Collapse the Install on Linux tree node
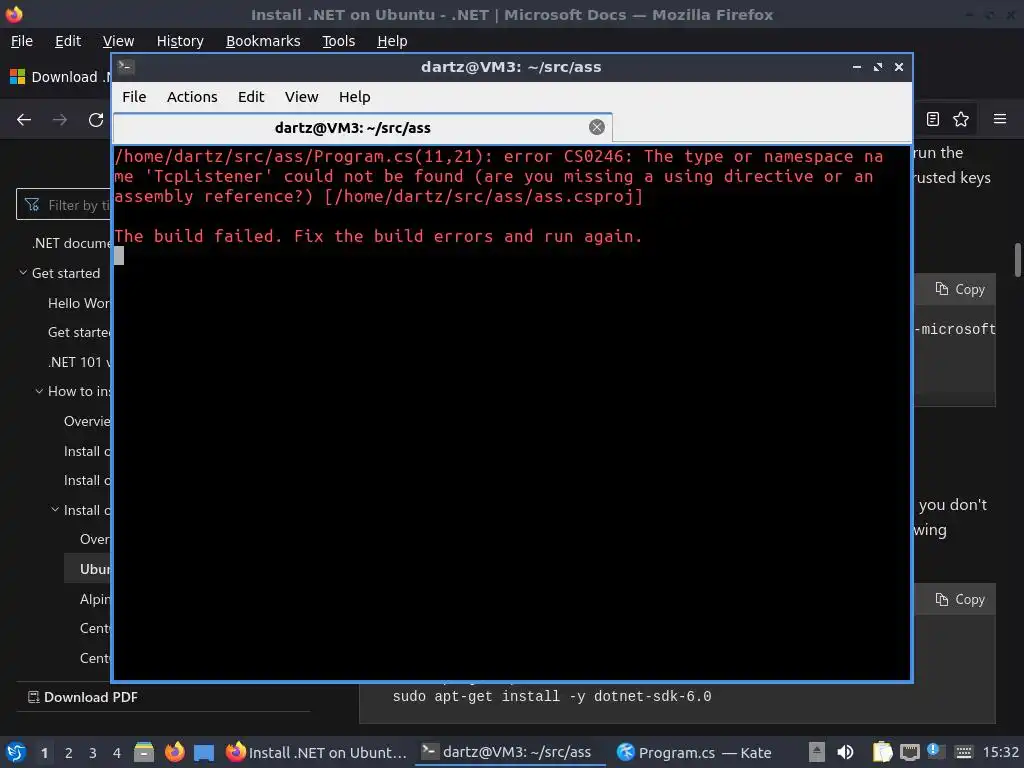Image resolution: width=1024 pixels, height=768 pixels. coord(55,509)
